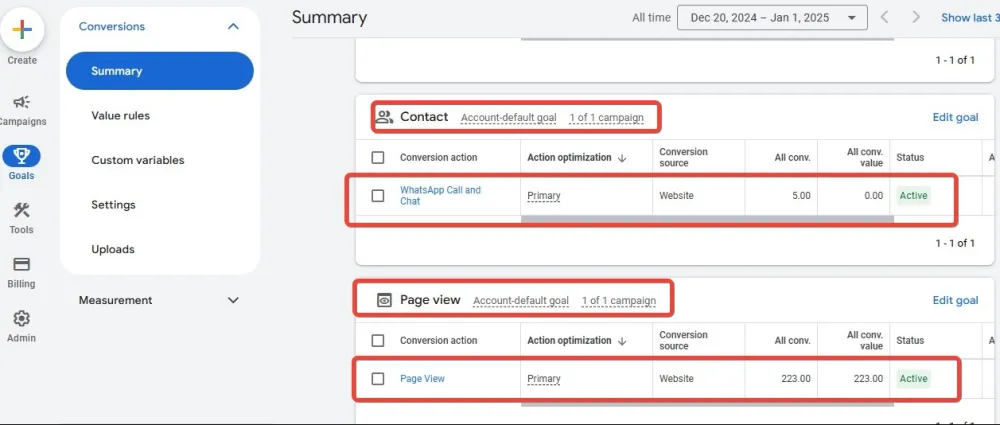Open Tools wrench icon

(22, 211)
